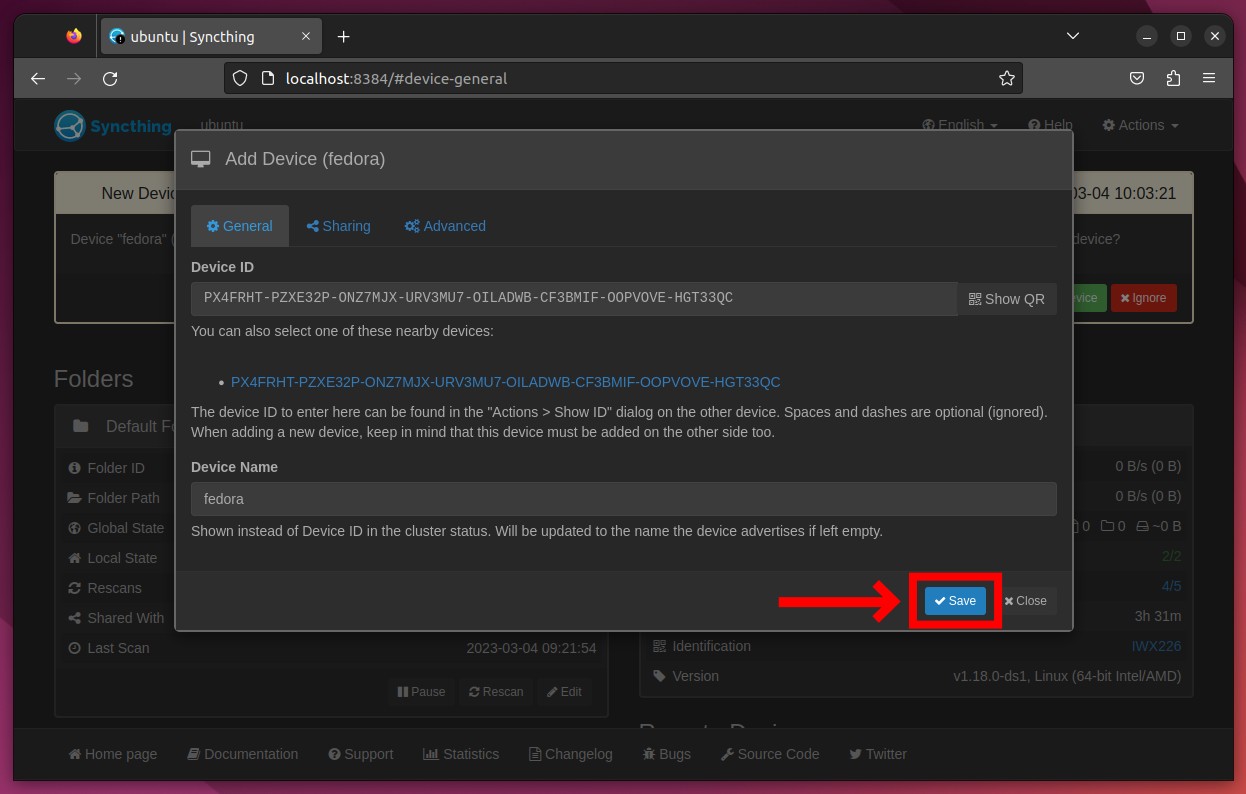This screenshot has width=1246, height=794.
Task: Open Firefox hamburger application menu
Action: 1209,78
